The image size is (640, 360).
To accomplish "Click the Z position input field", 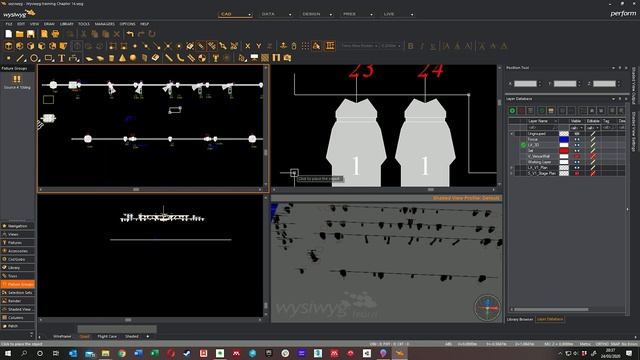I will 604,84.
